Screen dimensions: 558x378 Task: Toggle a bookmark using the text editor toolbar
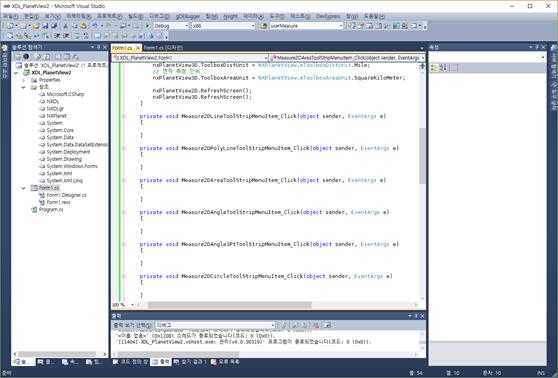[x=97, y=36]
